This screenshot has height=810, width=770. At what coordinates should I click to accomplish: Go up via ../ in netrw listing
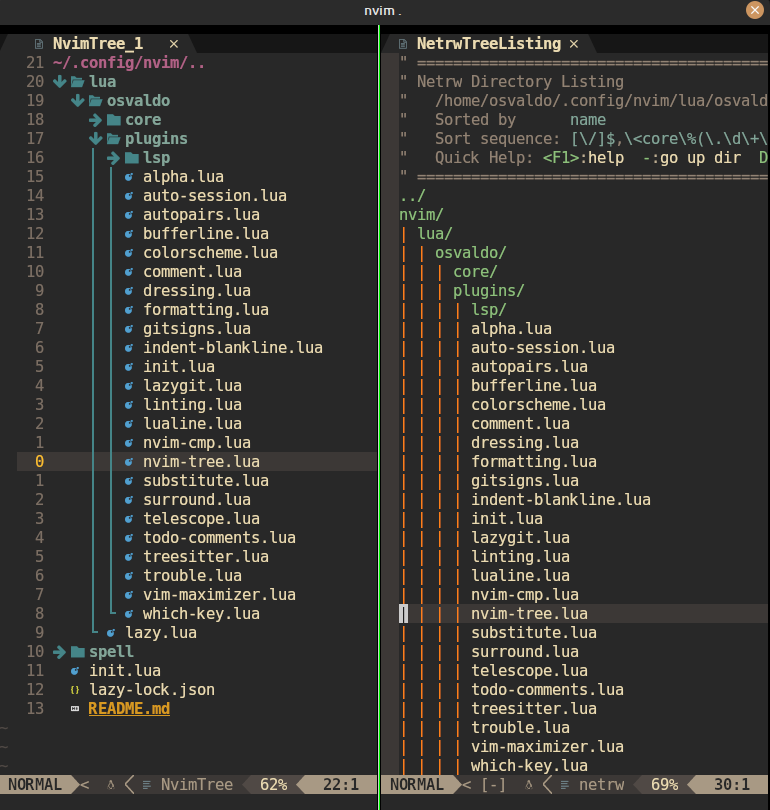pos(413,196)
